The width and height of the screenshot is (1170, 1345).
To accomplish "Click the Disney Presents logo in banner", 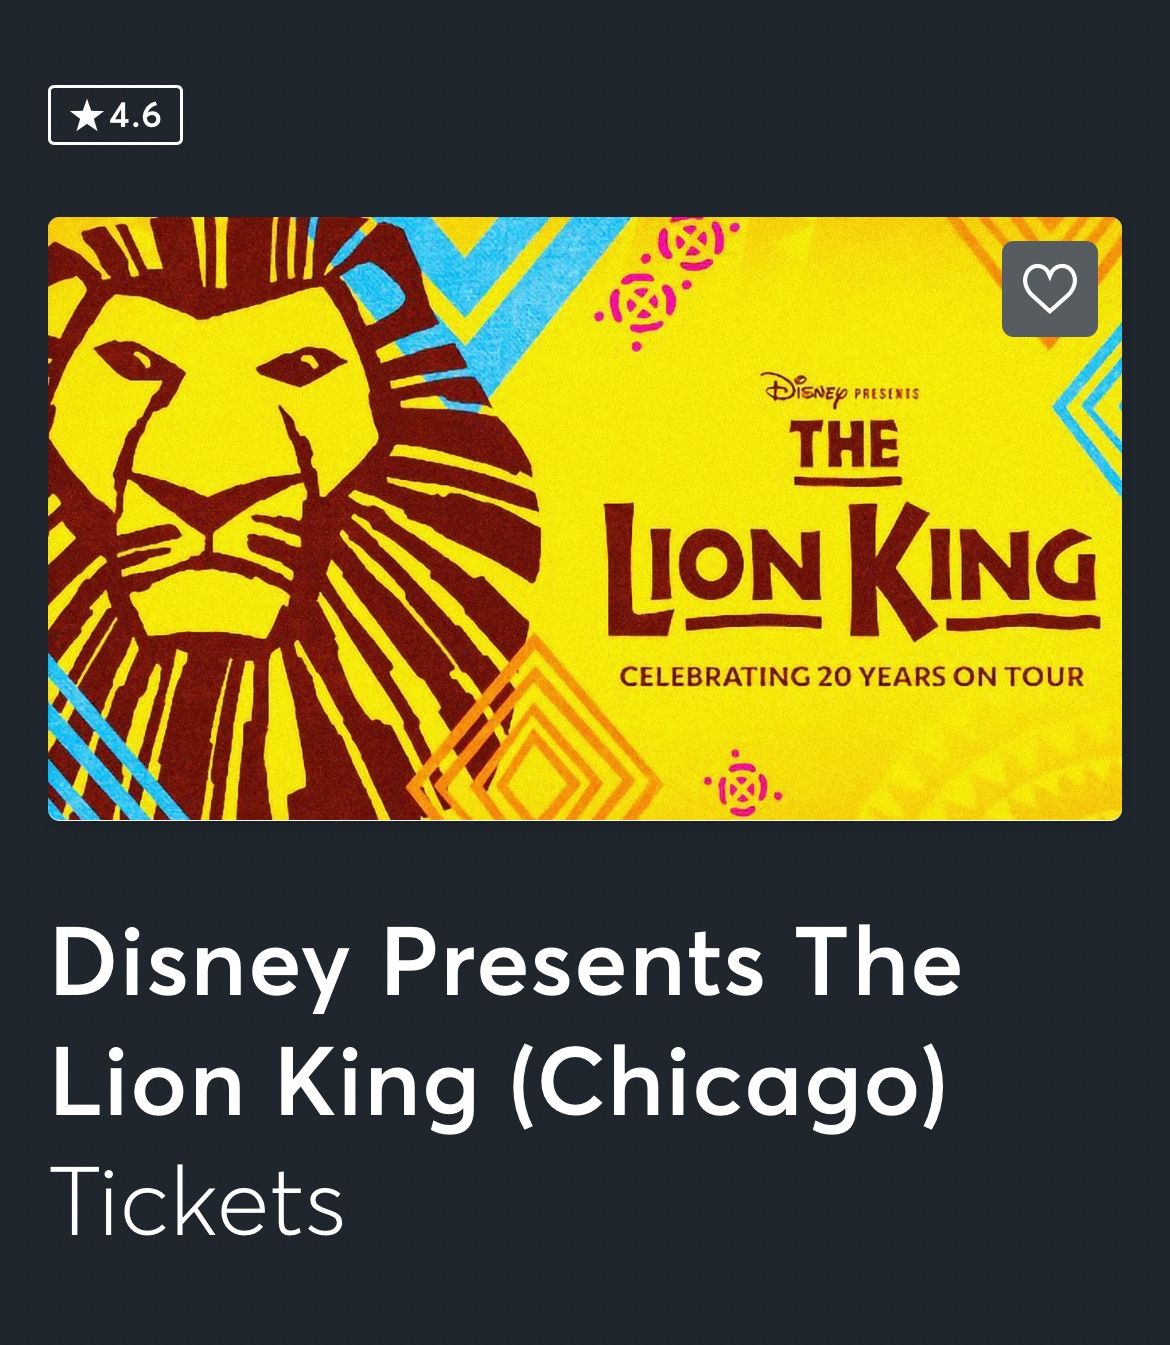I will pyautogui.click(x=840, y=389).
